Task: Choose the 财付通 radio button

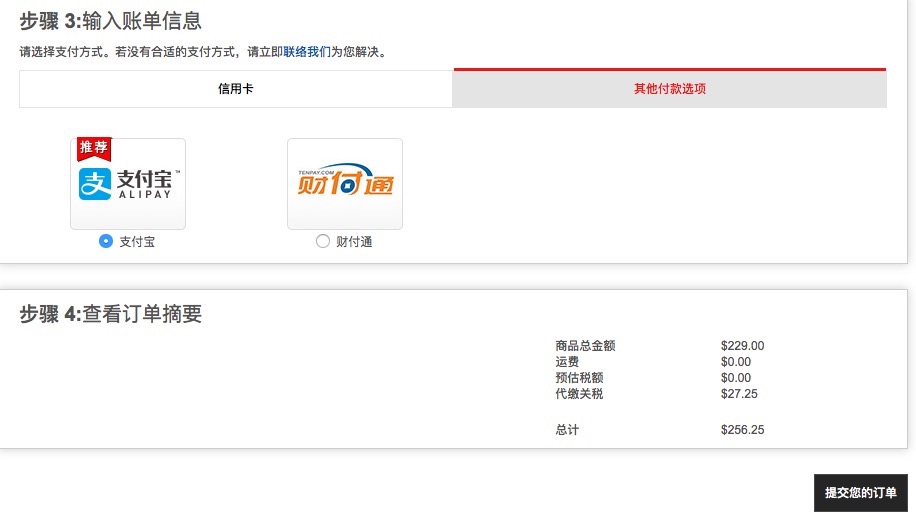Action: [x=322, y=241]
